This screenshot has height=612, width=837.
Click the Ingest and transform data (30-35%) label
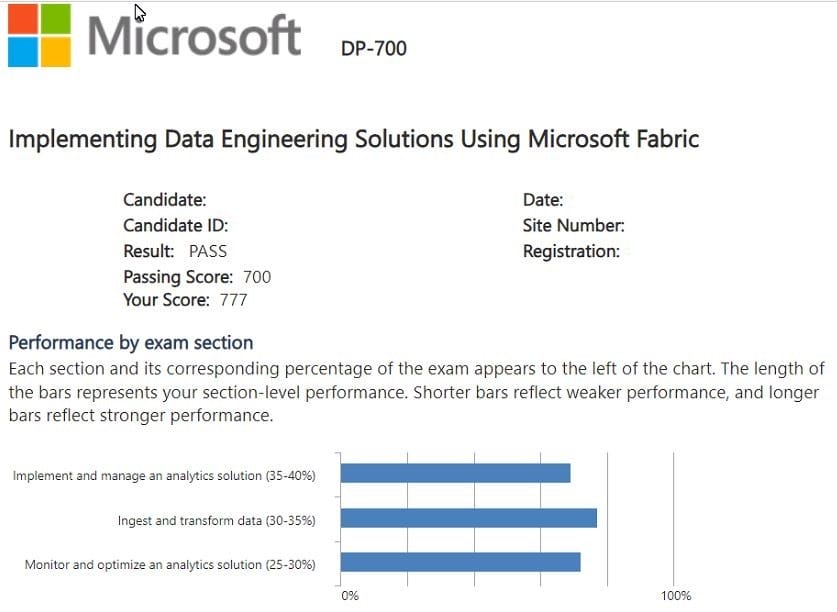[216, 521]
